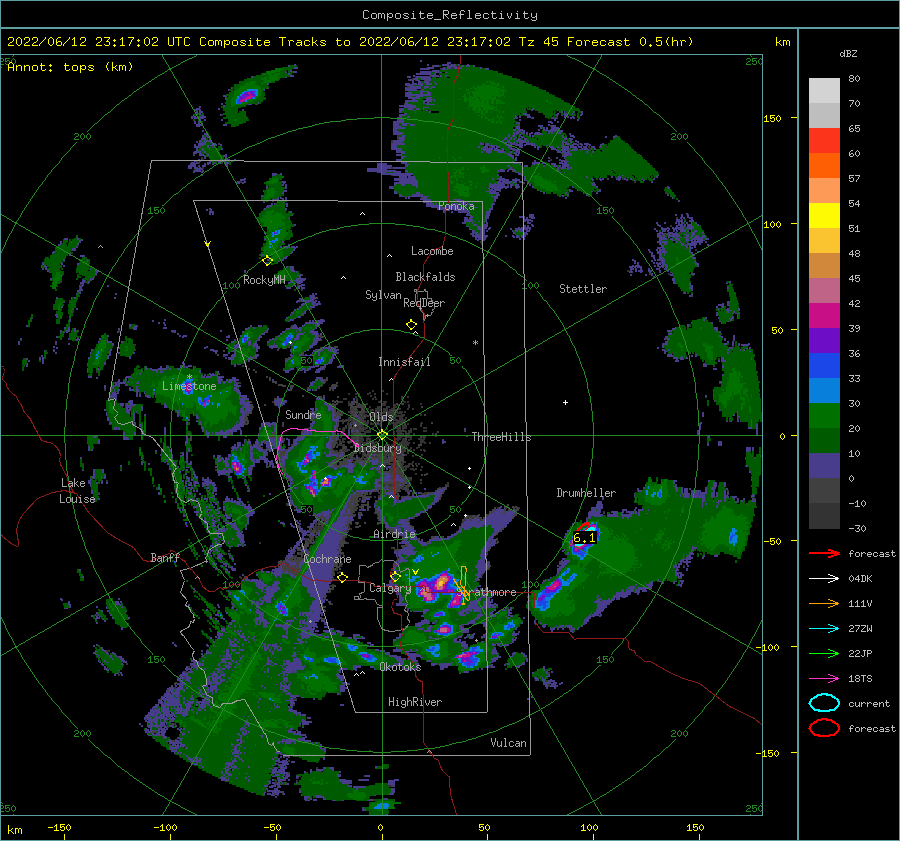Click the Banff label
This screenshot has width=900, height=841.
pyautogui.click(x=165, y=558)
